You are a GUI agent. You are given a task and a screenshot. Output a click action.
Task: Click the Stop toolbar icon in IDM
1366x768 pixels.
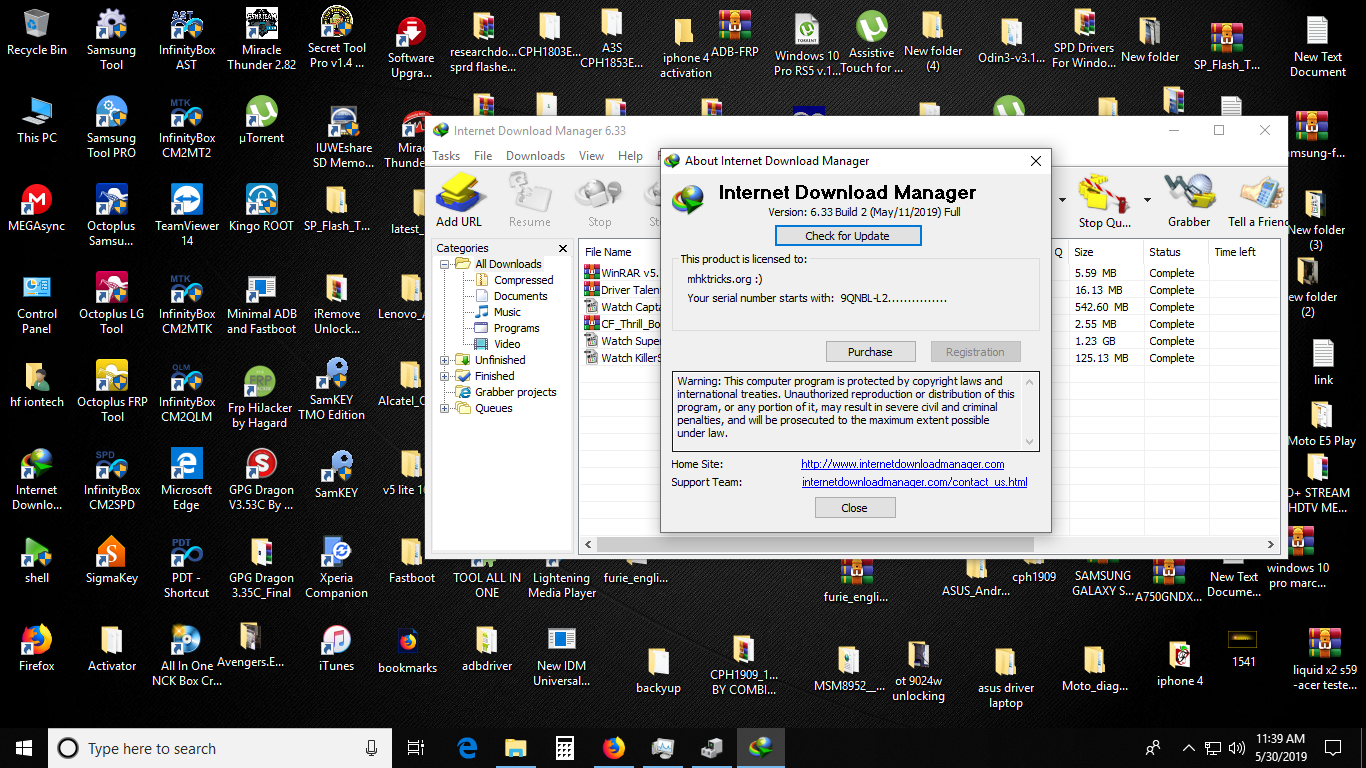tap(599, 199)
